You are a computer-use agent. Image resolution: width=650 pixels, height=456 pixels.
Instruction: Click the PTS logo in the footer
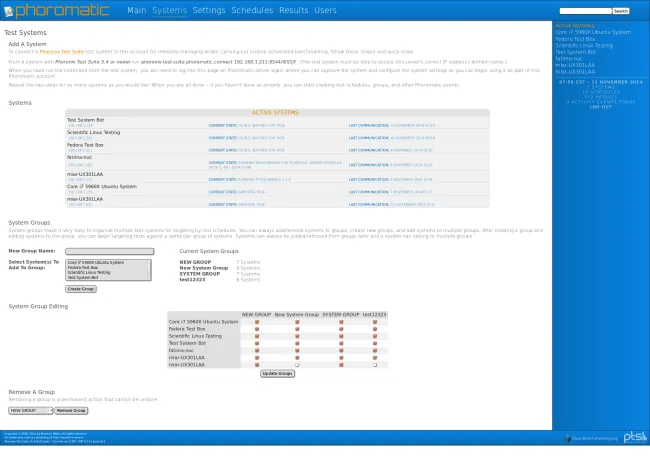tap(635, 437)
